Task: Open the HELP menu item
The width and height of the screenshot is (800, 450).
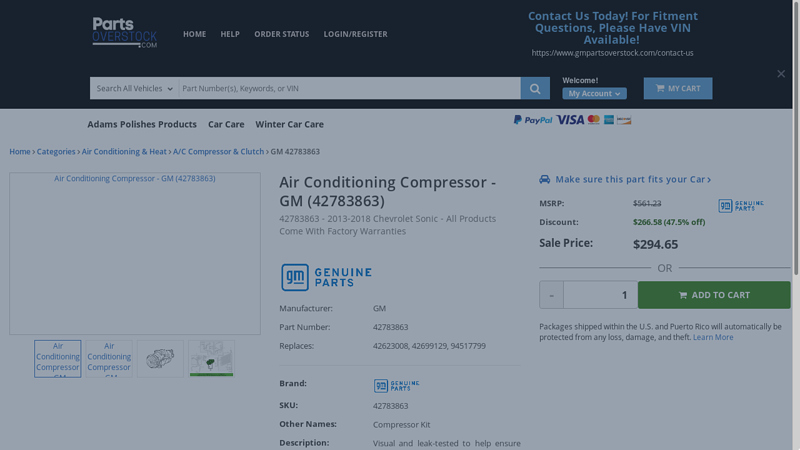Action: click(x=230, y=34)
